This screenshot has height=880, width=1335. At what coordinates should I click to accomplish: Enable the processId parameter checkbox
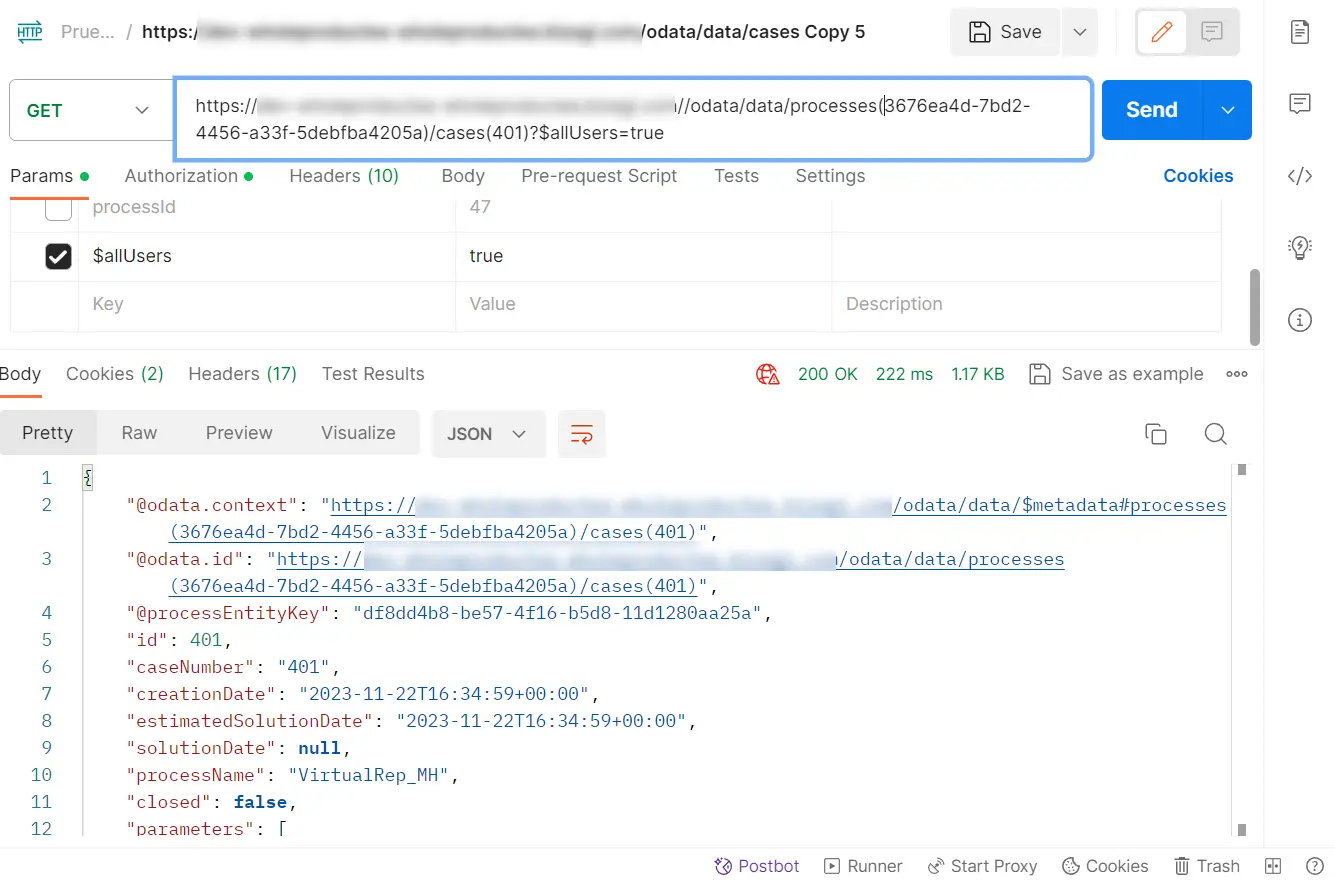[58, 209]
